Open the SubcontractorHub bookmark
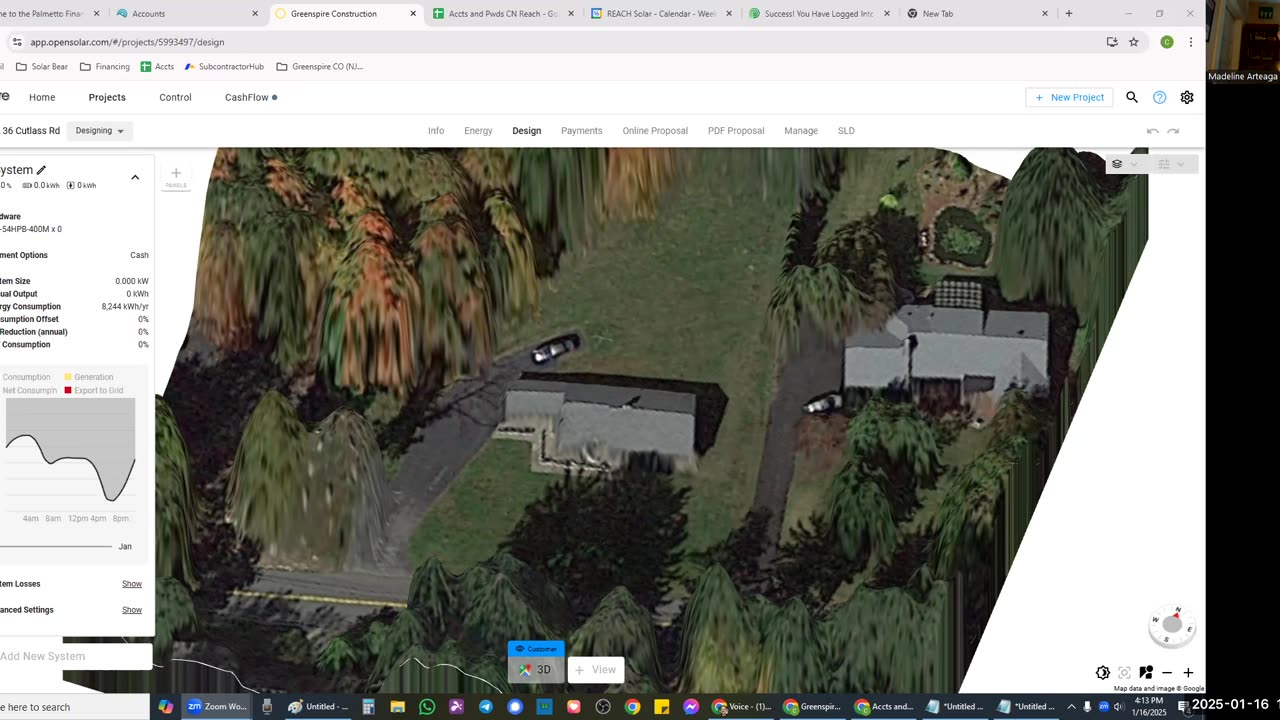 pos(224,67)
